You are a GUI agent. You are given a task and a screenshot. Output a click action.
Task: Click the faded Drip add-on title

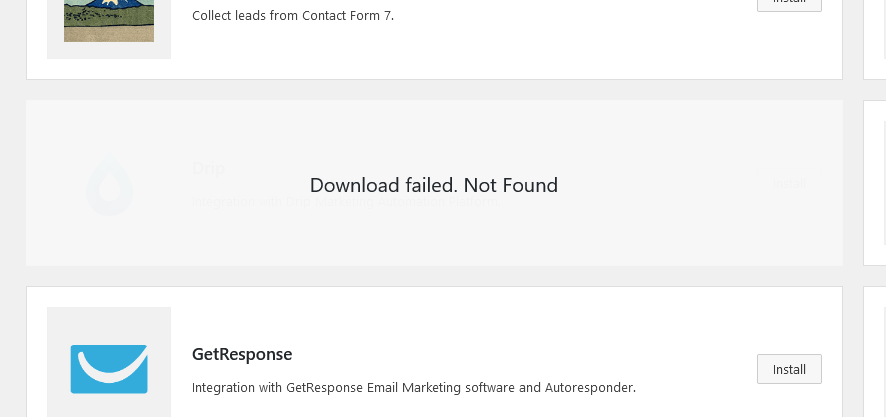(208, 168)
